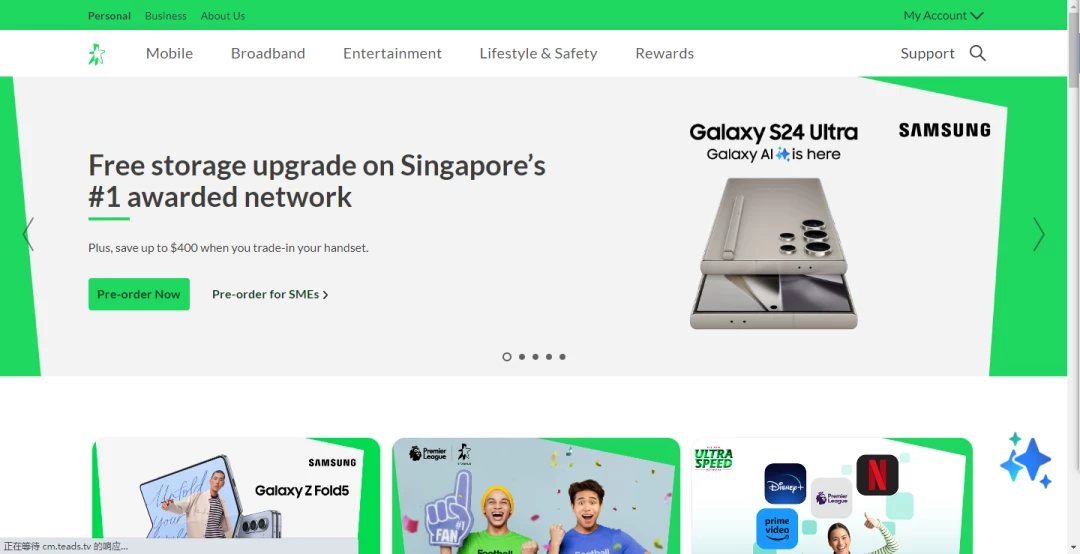Switch to the Business tab
The height and width of the screenshot is (554, 1080).
[165, 16]
